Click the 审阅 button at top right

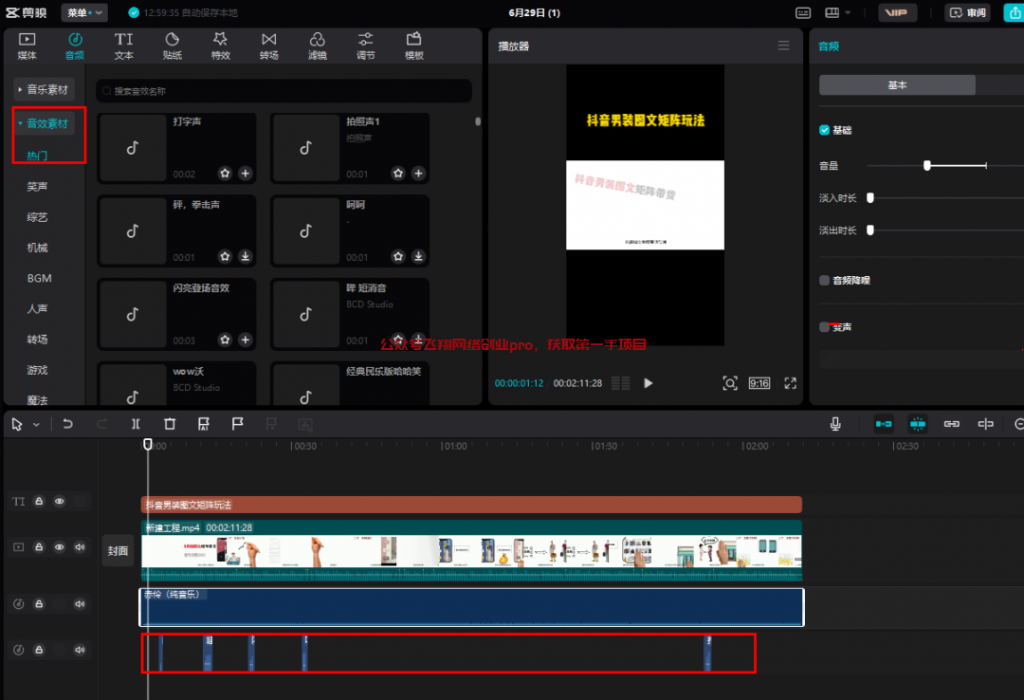point(968,13)
